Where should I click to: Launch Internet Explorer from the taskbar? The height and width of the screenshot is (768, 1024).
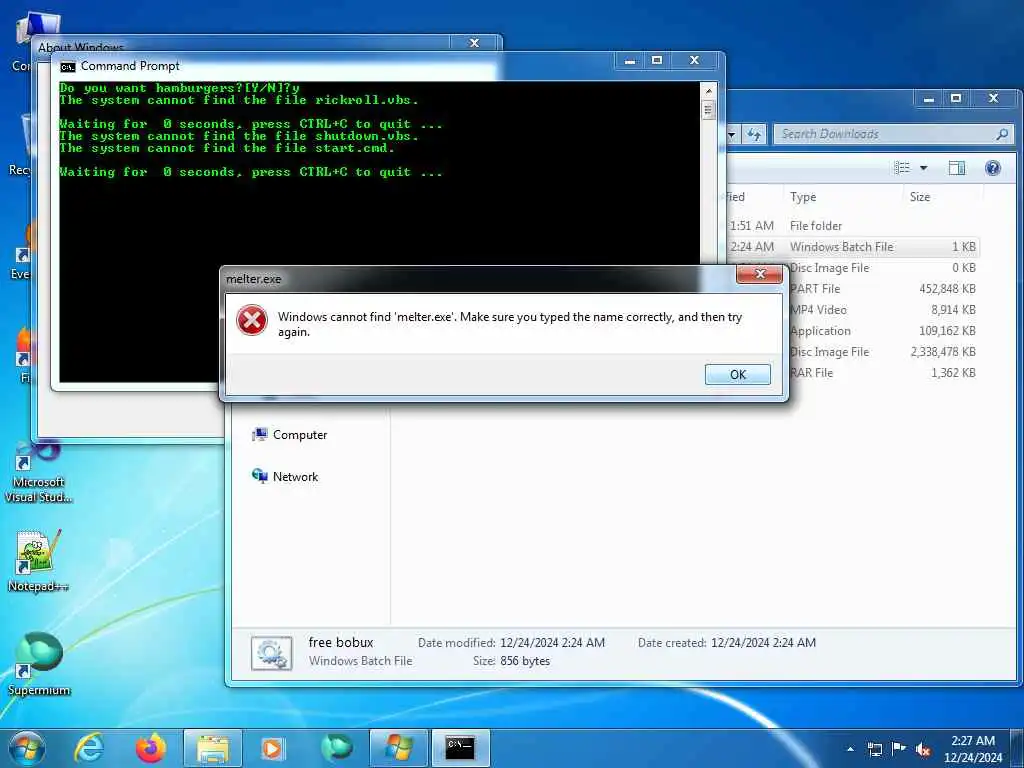click(89, 748)
